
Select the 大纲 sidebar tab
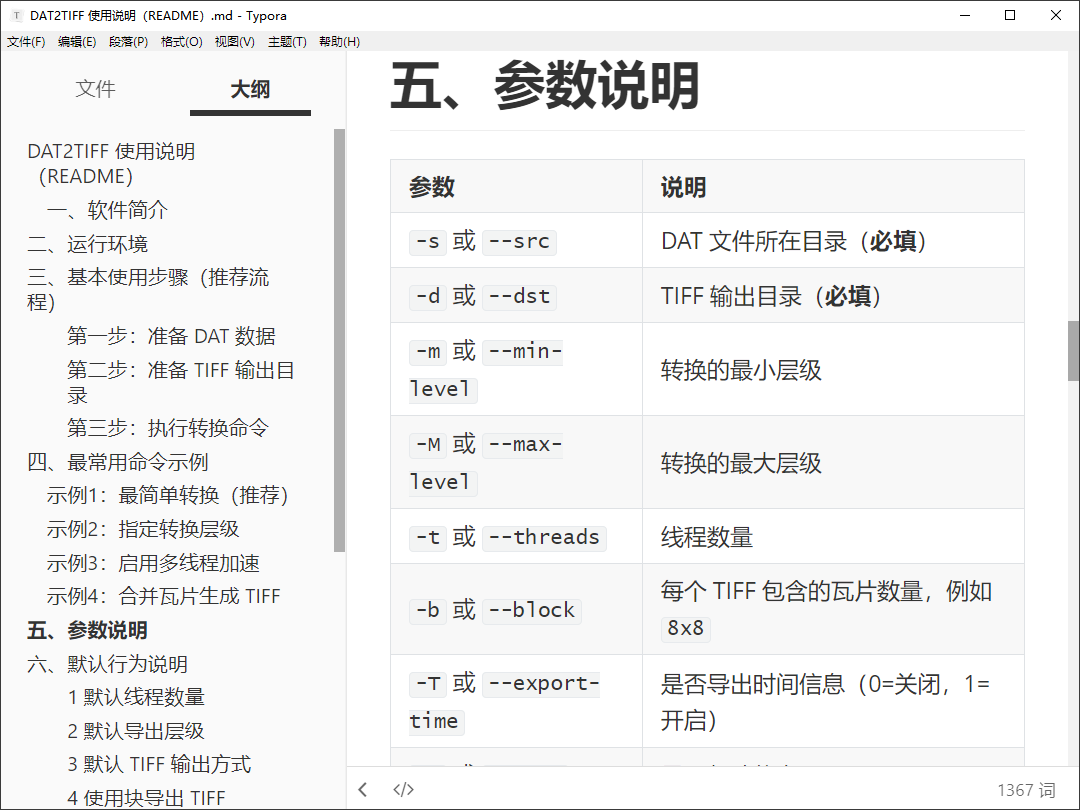pyautogui.click(x=250, y=89)
